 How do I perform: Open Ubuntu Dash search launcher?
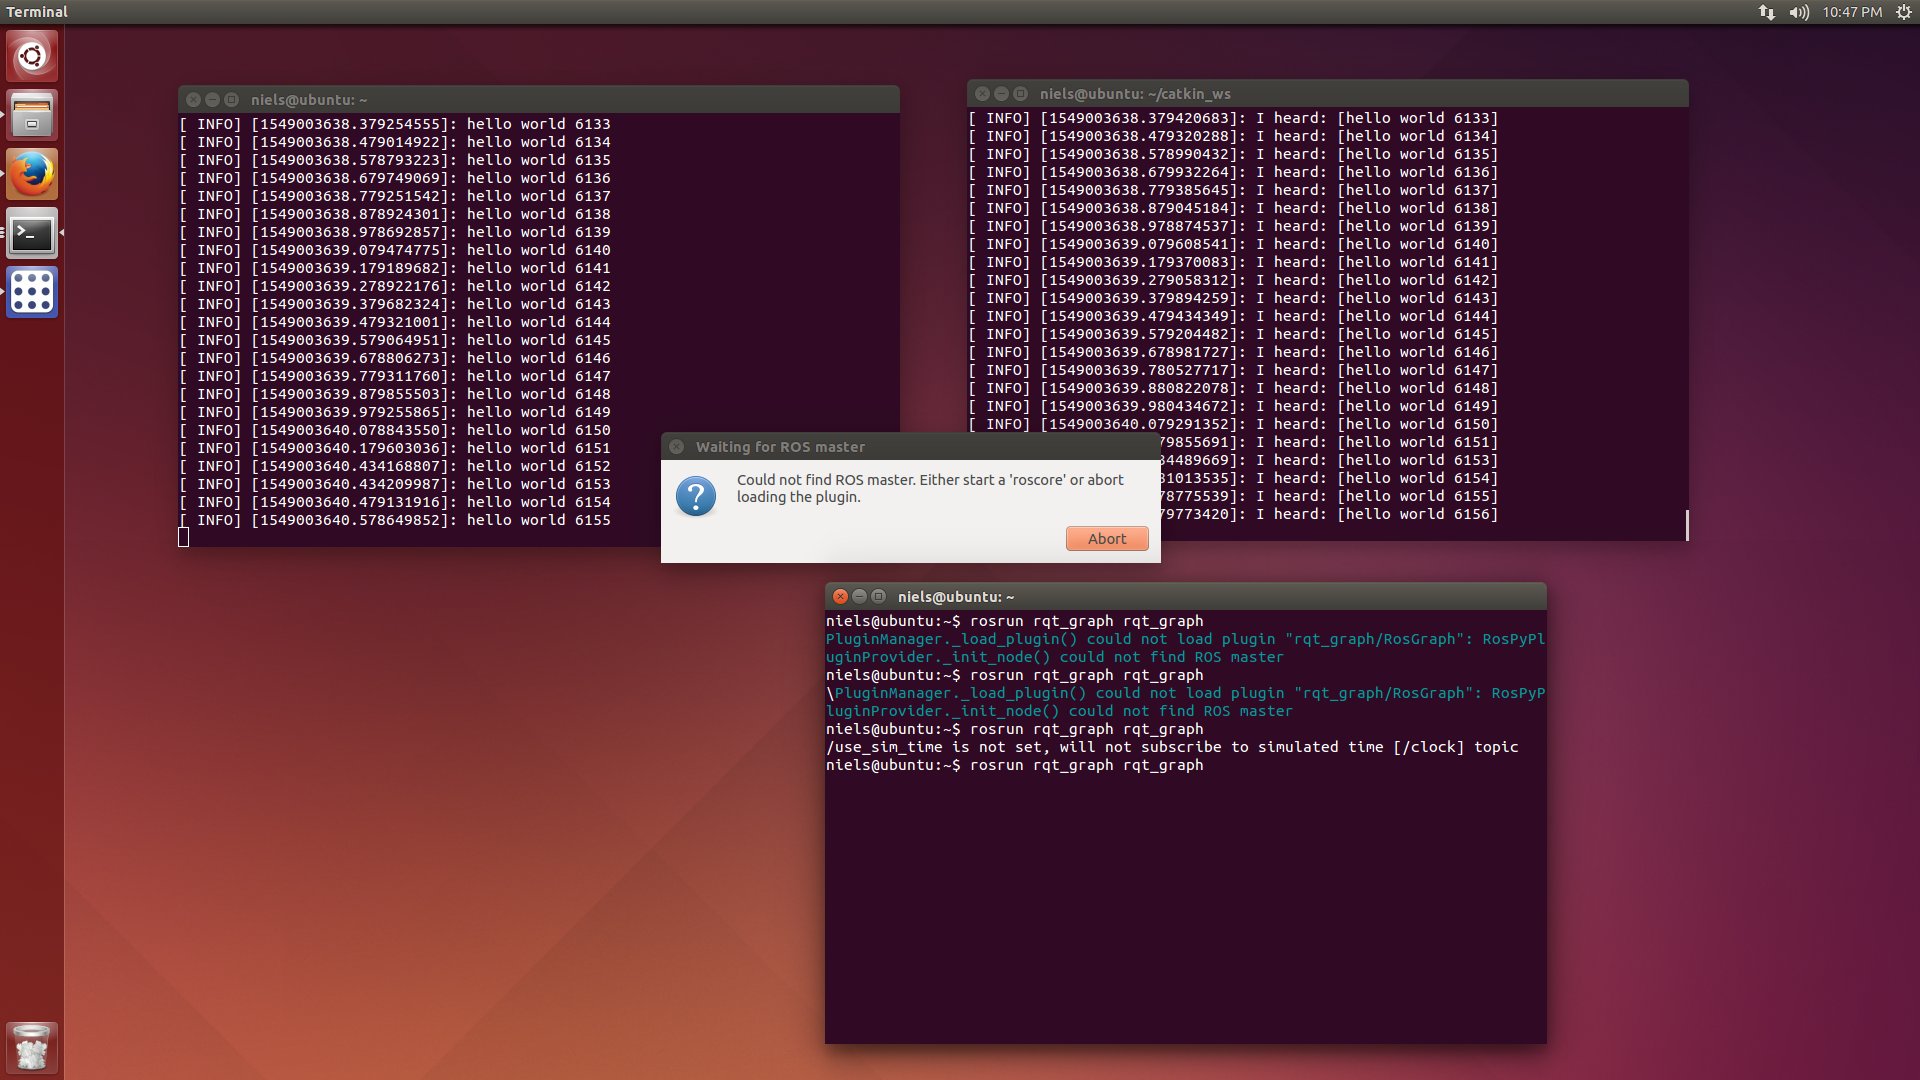[32, 56]
